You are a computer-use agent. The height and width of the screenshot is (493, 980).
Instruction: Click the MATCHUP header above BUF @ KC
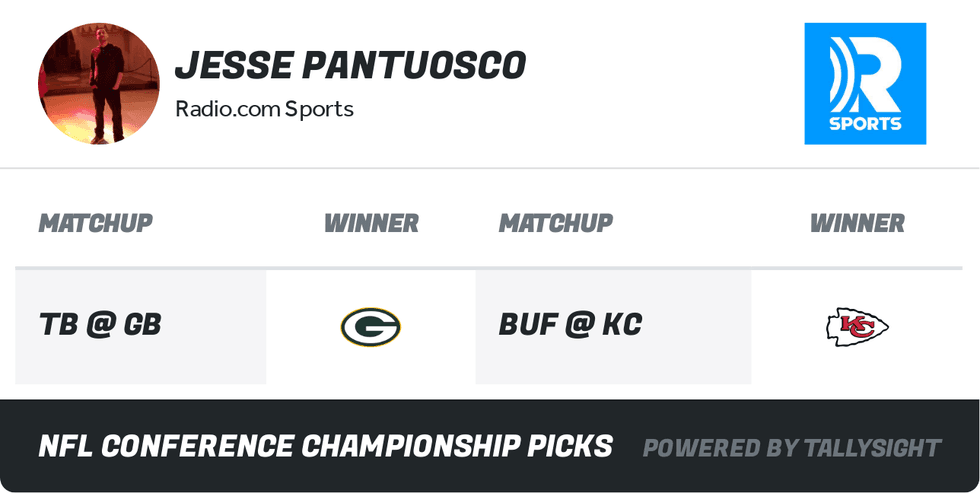pyautogui.click(x=555, y=223)
